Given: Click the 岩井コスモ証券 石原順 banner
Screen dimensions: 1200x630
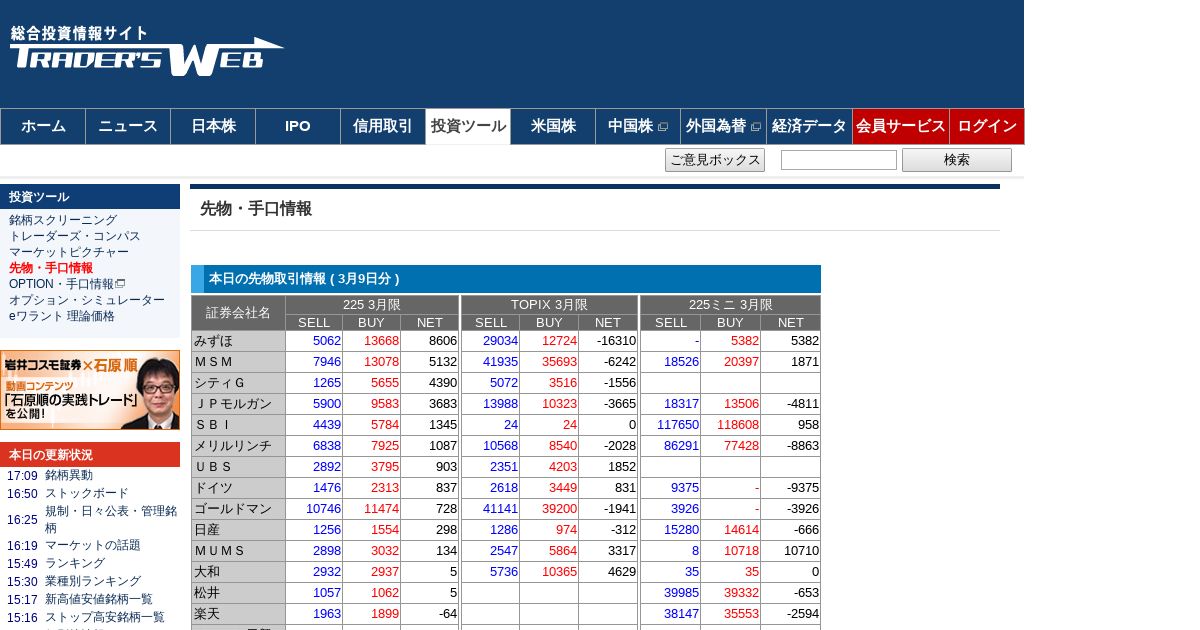Looking at the screenshot, I should click(90, 390).
